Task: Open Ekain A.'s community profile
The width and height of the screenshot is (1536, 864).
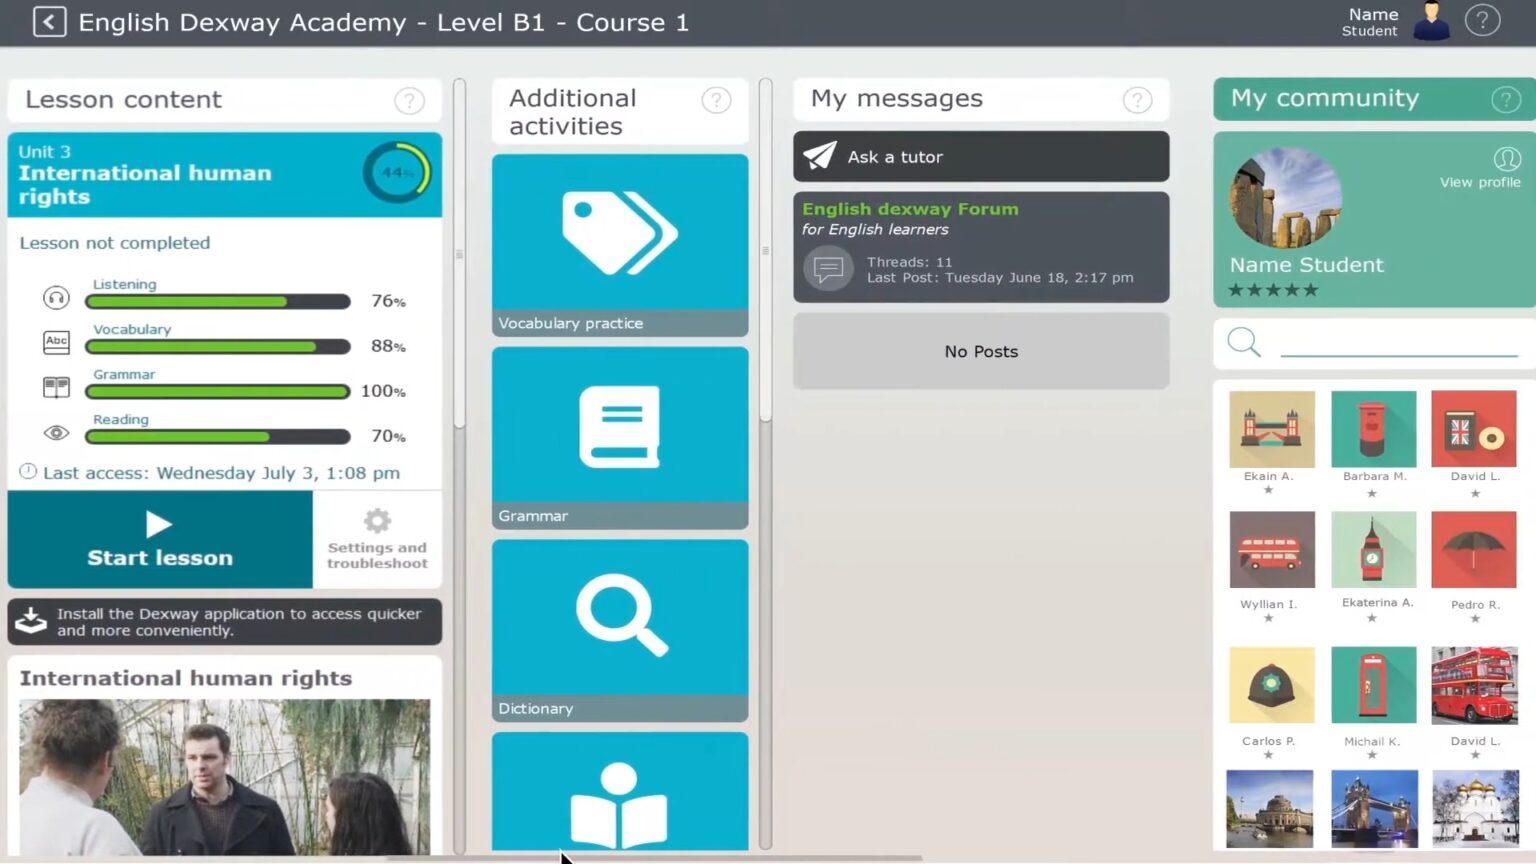Action: coord(1271,429)
